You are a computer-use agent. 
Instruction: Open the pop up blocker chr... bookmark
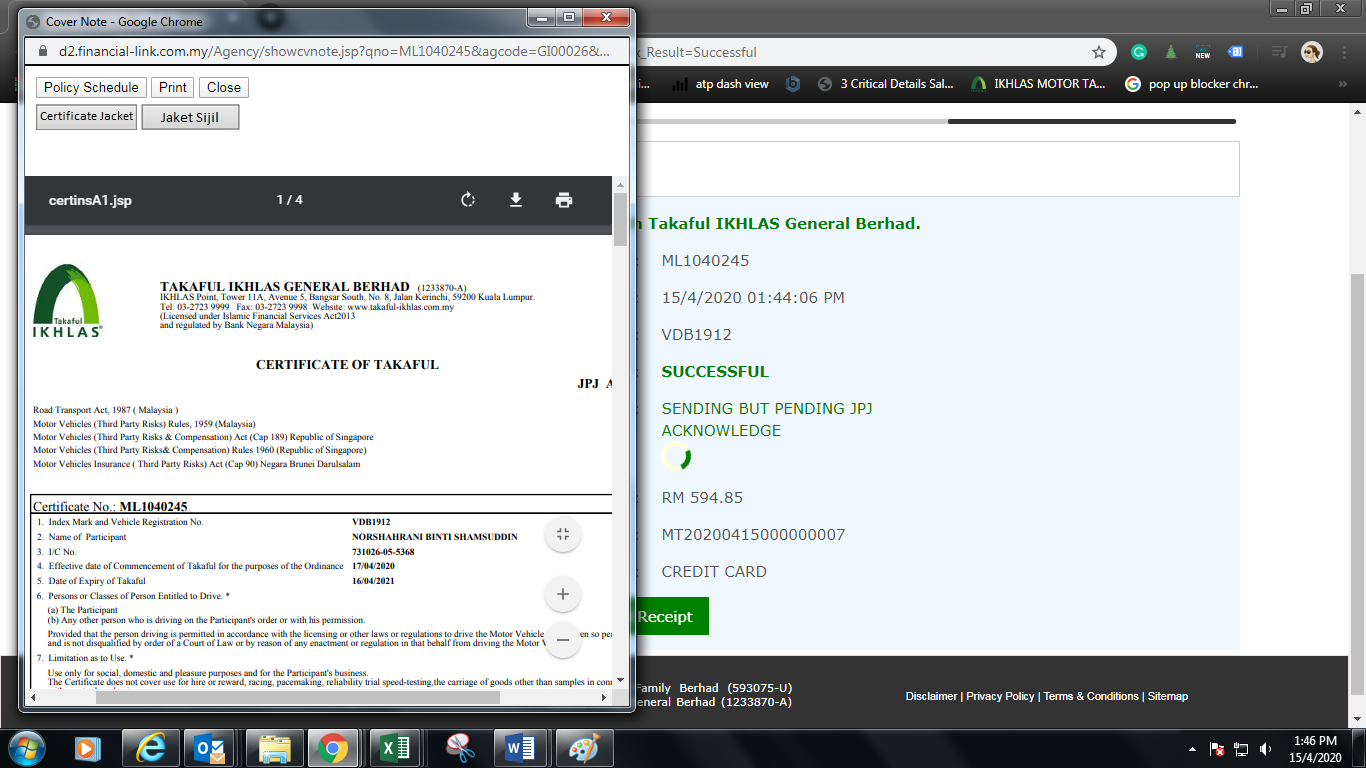coord(1192,84)
